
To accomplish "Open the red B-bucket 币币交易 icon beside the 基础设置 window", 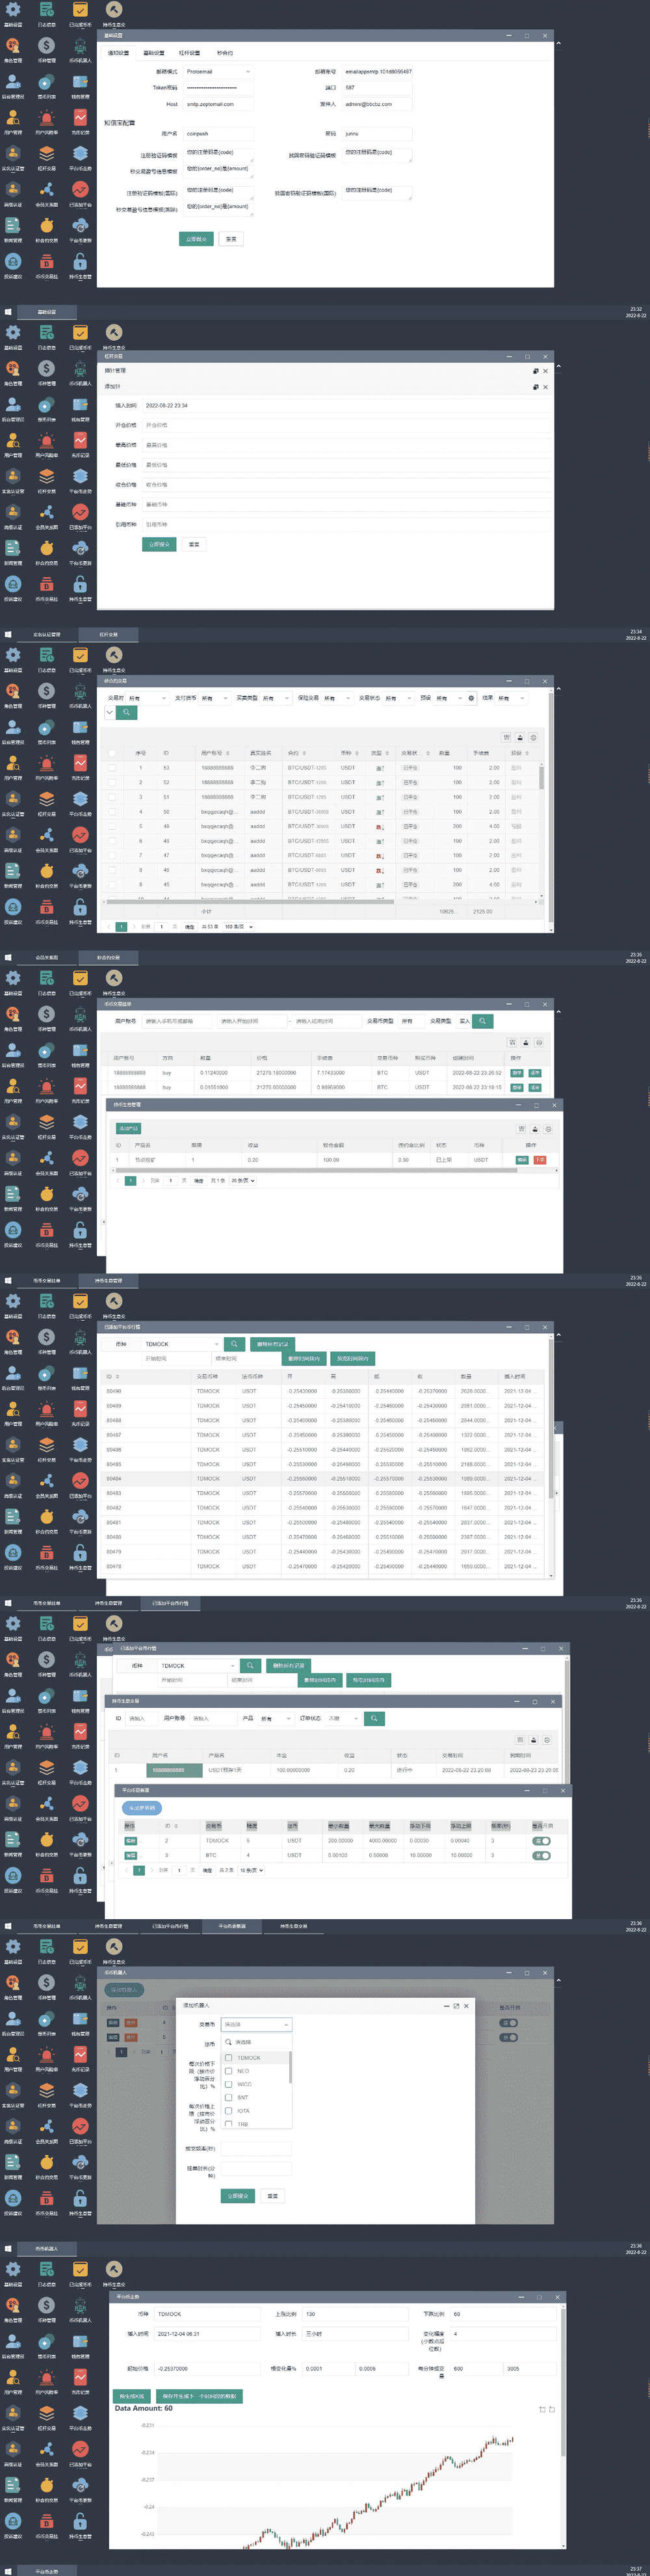I will (46, 262).
